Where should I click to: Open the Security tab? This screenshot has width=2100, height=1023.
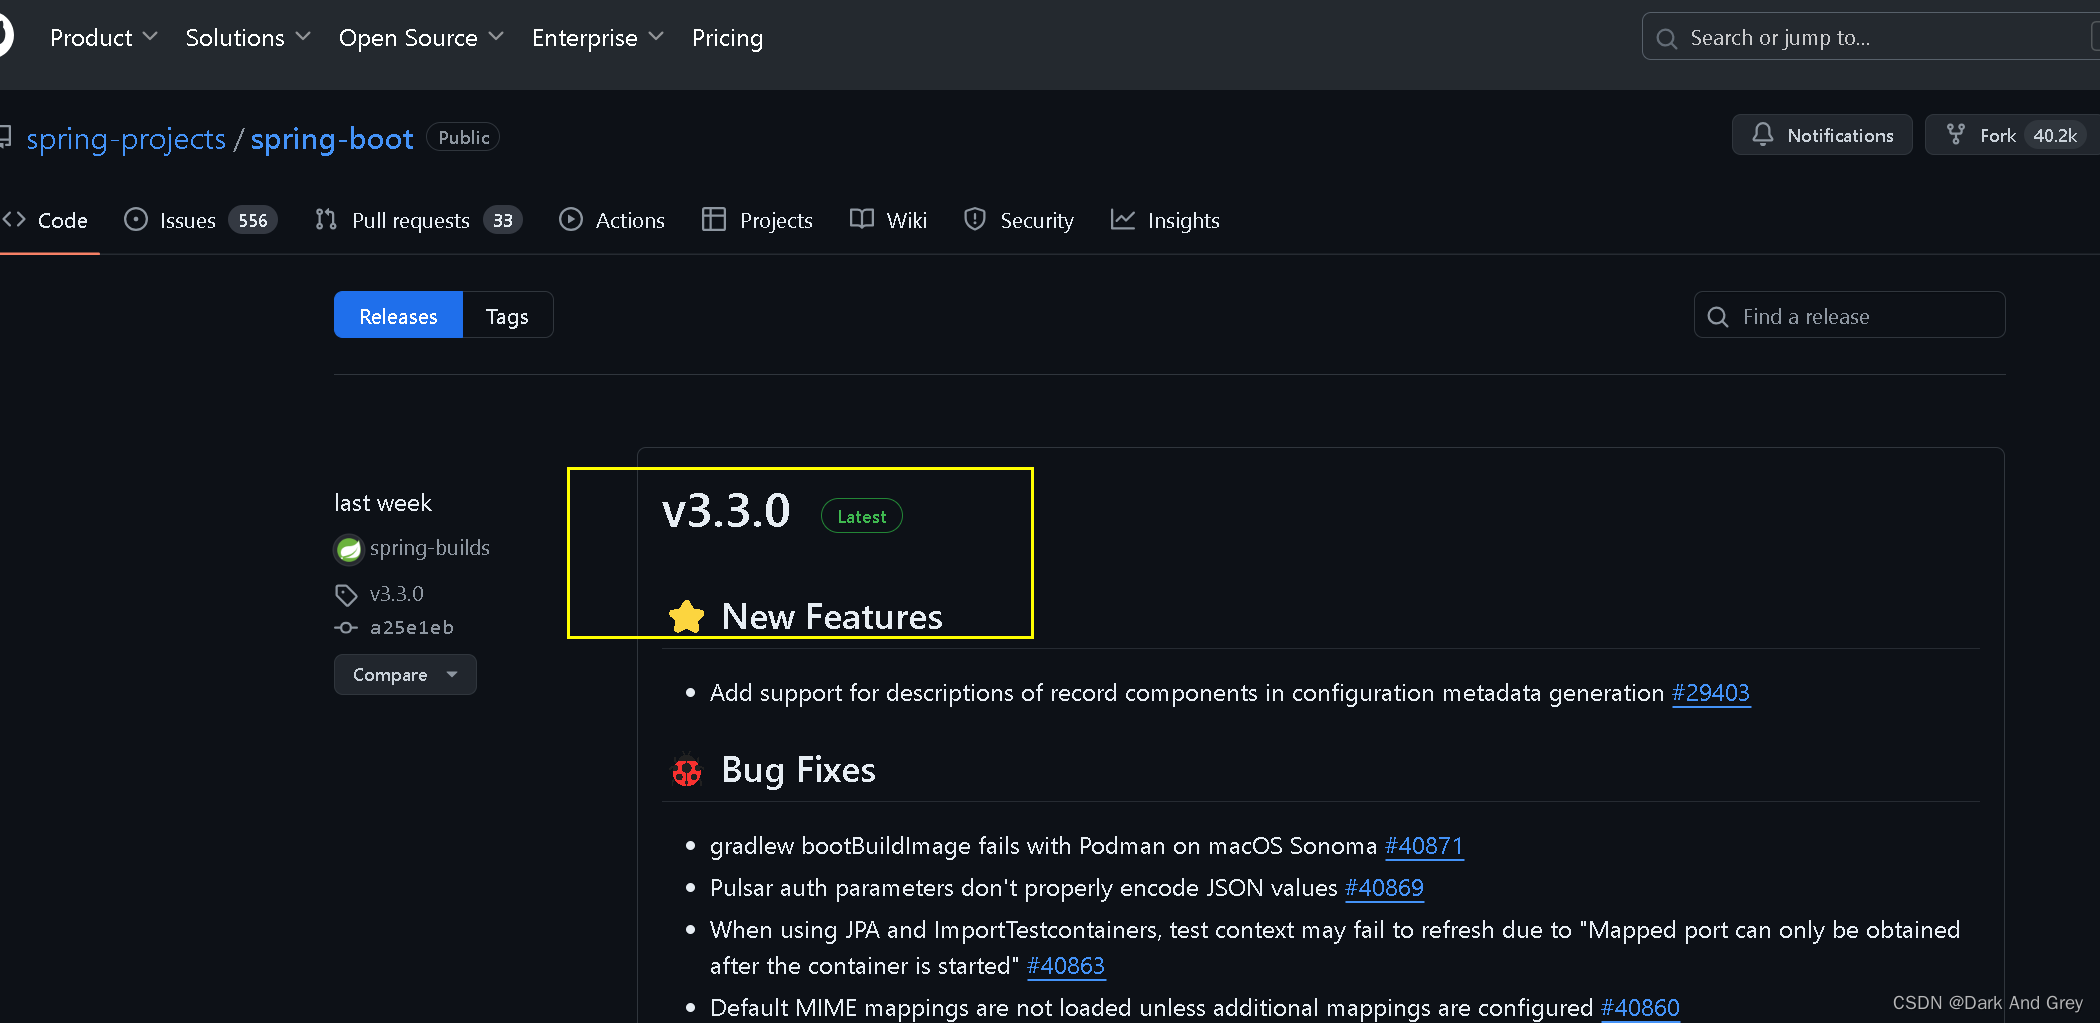(x=1018, y=220)
